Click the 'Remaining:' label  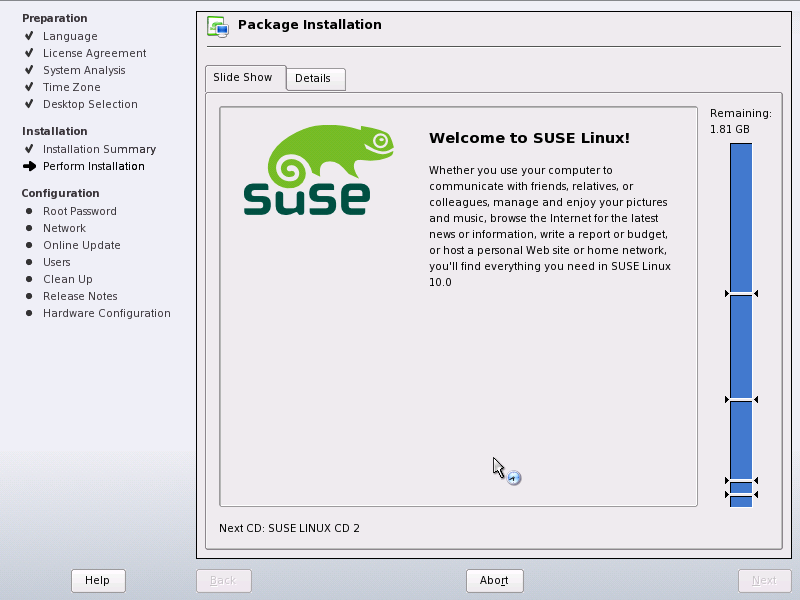(x=741, y=113)
